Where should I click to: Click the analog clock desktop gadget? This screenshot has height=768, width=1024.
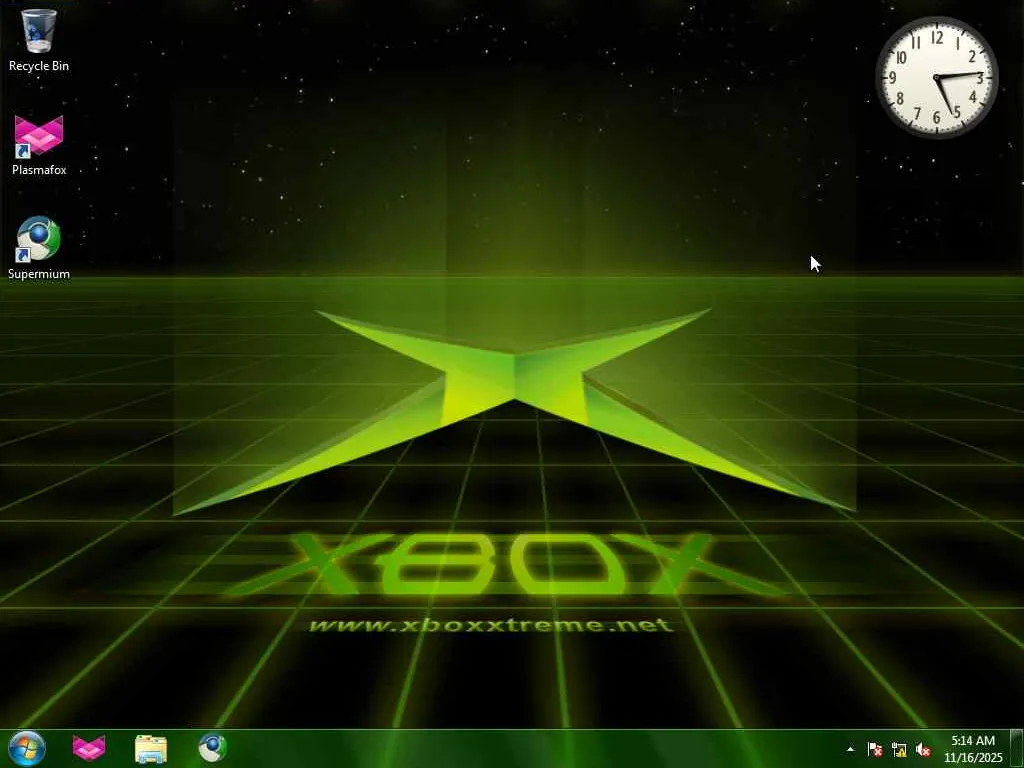936,77
